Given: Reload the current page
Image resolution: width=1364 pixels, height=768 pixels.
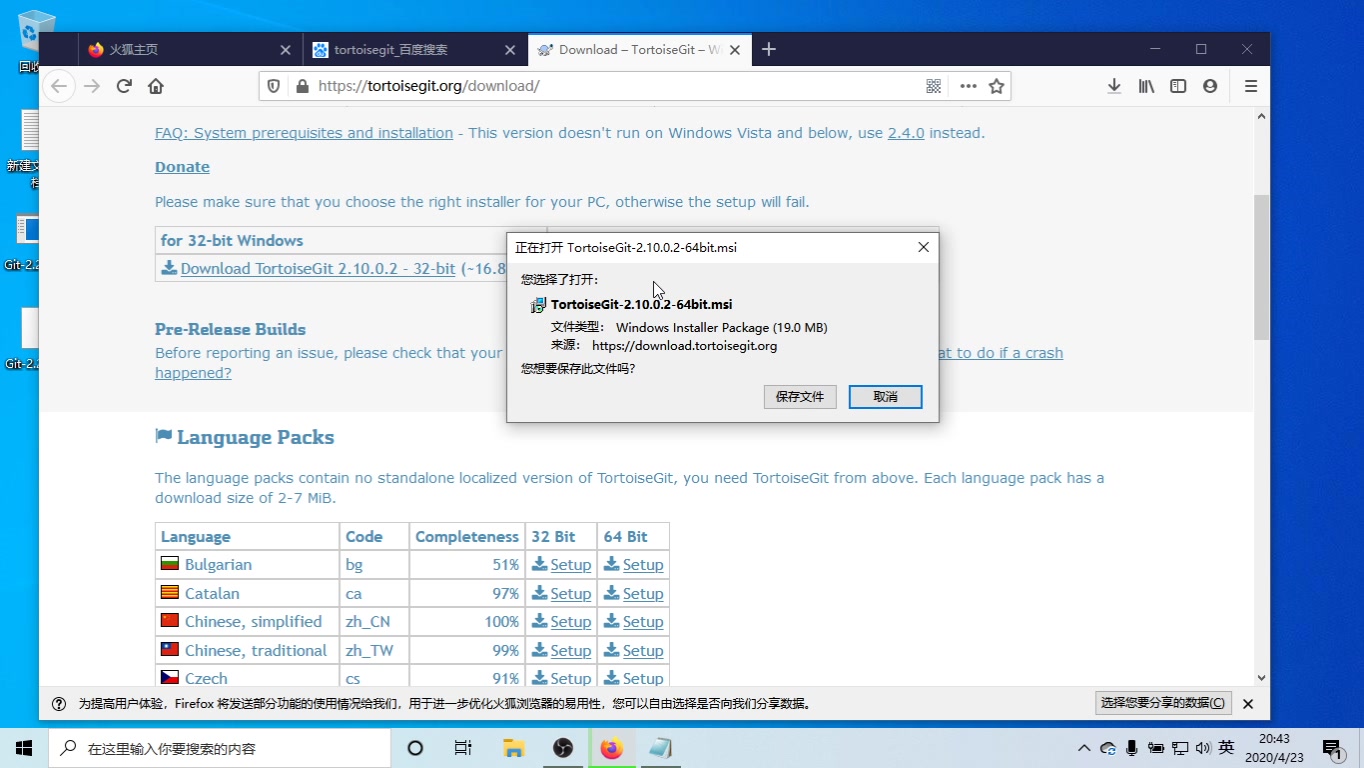Looking at the screenshot, I should pos(124,86).
